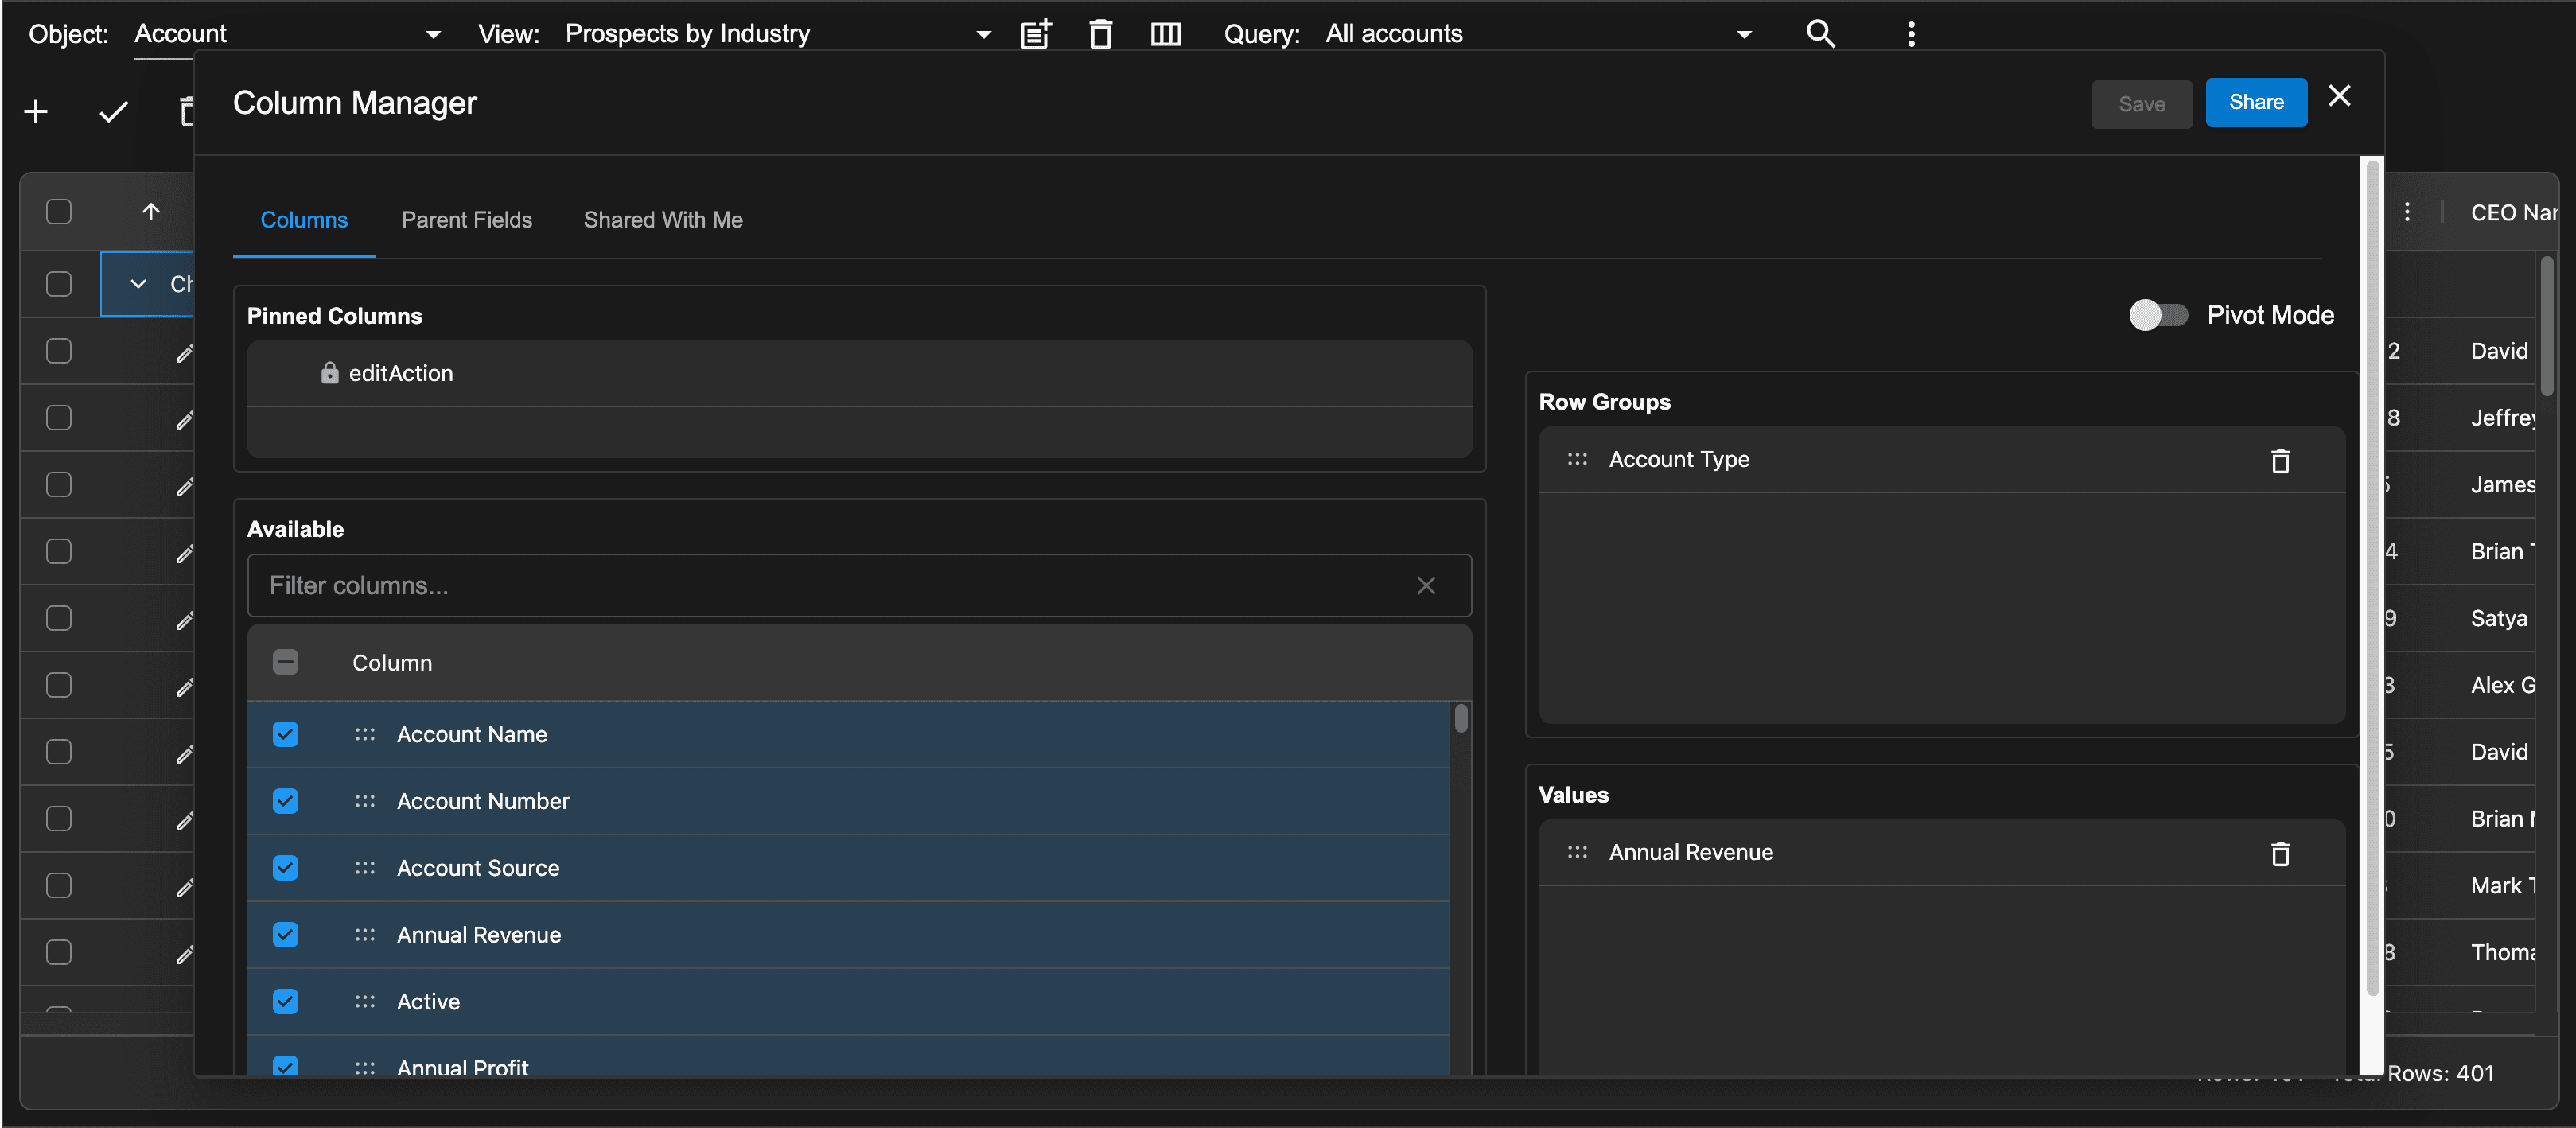Click the delete view trash icon in top toolbar
2576x1128 pixels.
click(x=1100, y=34)
